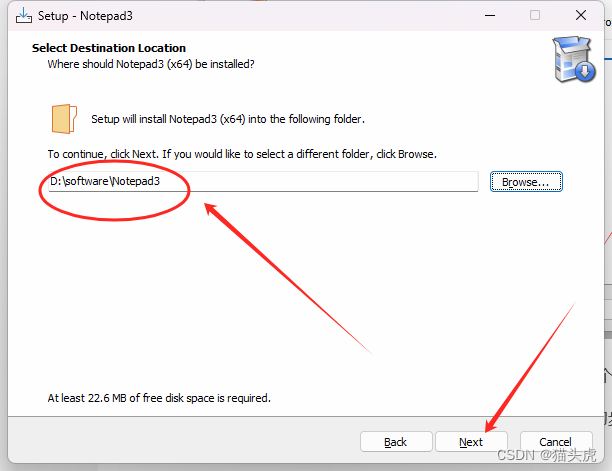Click 'Where should Notepad3 (x64) be installed?' text
This screenshot has height=471, width=612.
pos(151,64)
